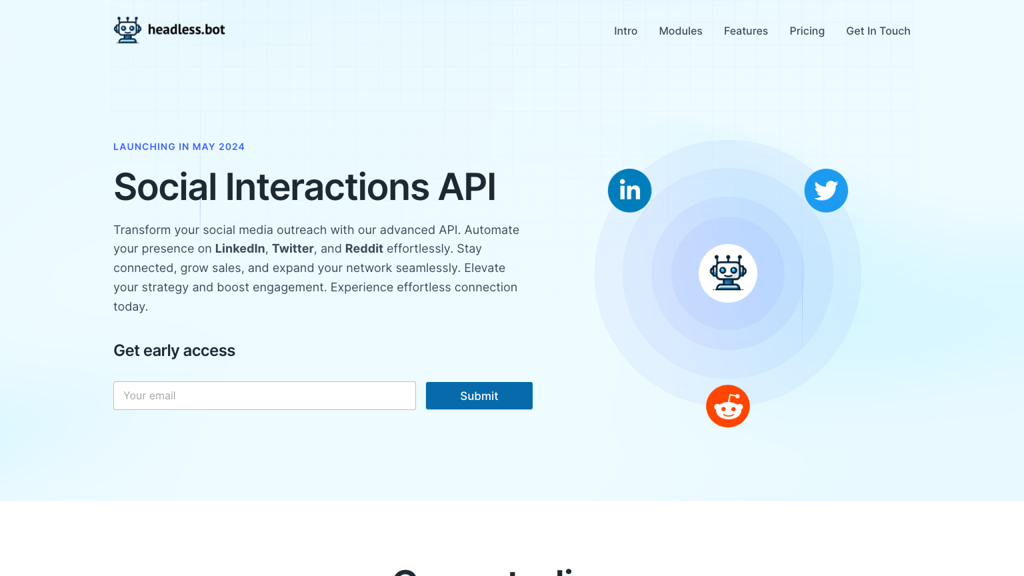Open the homepage via the headless.bot logo
This screenshot has width=1024, height=576.
pos(168,29)
